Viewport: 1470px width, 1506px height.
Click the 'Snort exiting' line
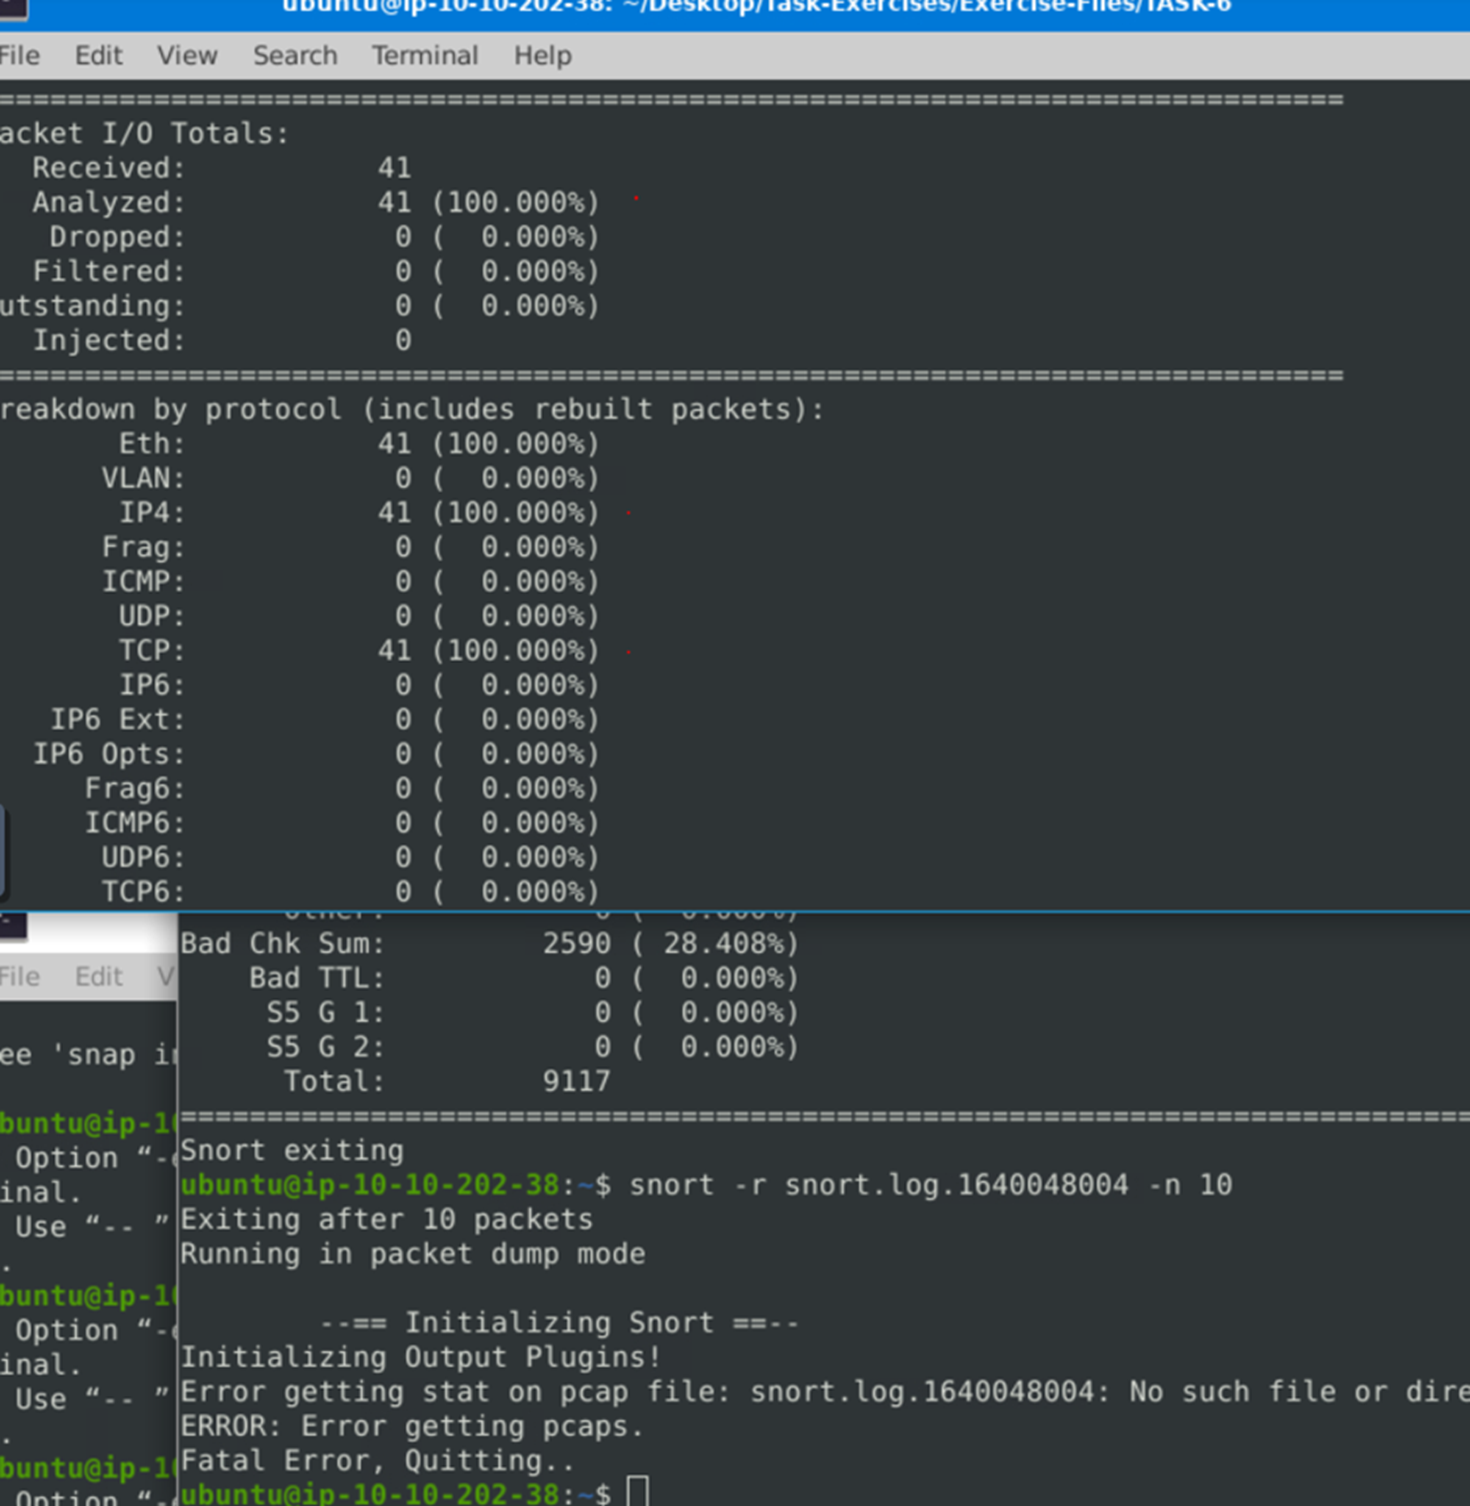tap(292, 1150)
